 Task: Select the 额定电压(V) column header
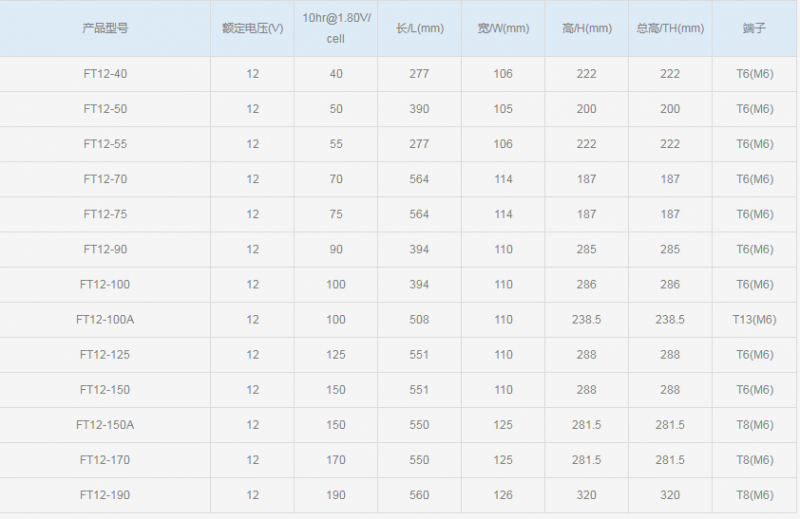click(252, 28)
